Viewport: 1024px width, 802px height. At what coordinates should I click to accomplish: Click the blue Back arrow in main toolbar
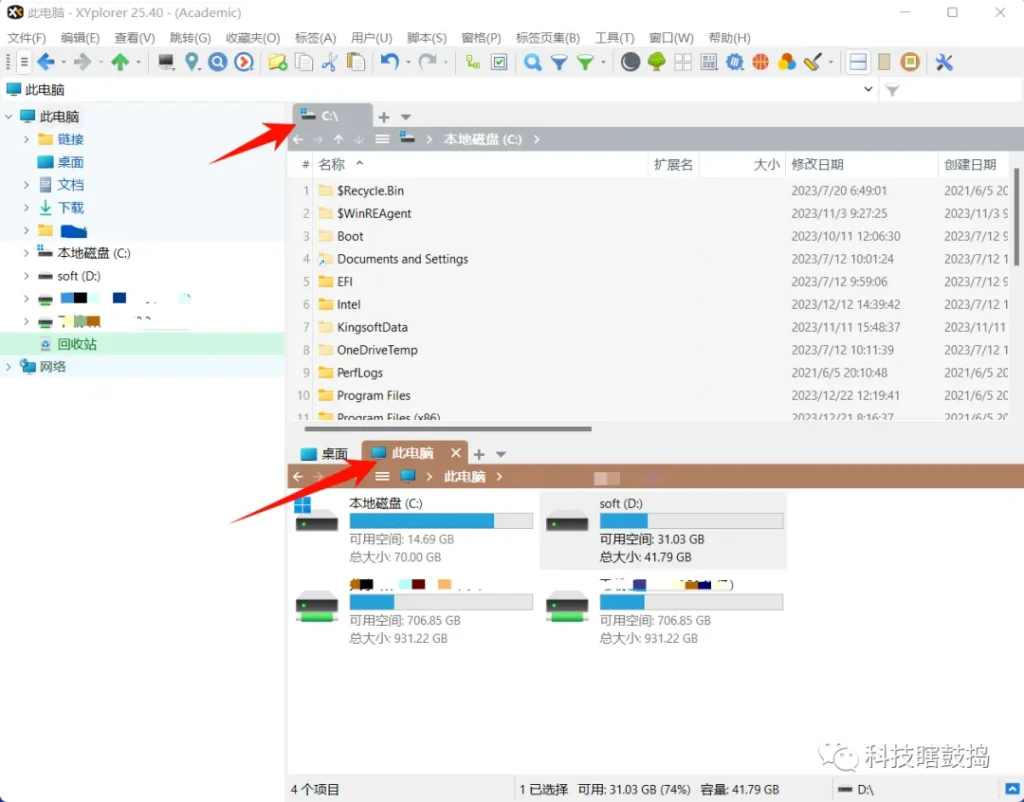point(46,62)
